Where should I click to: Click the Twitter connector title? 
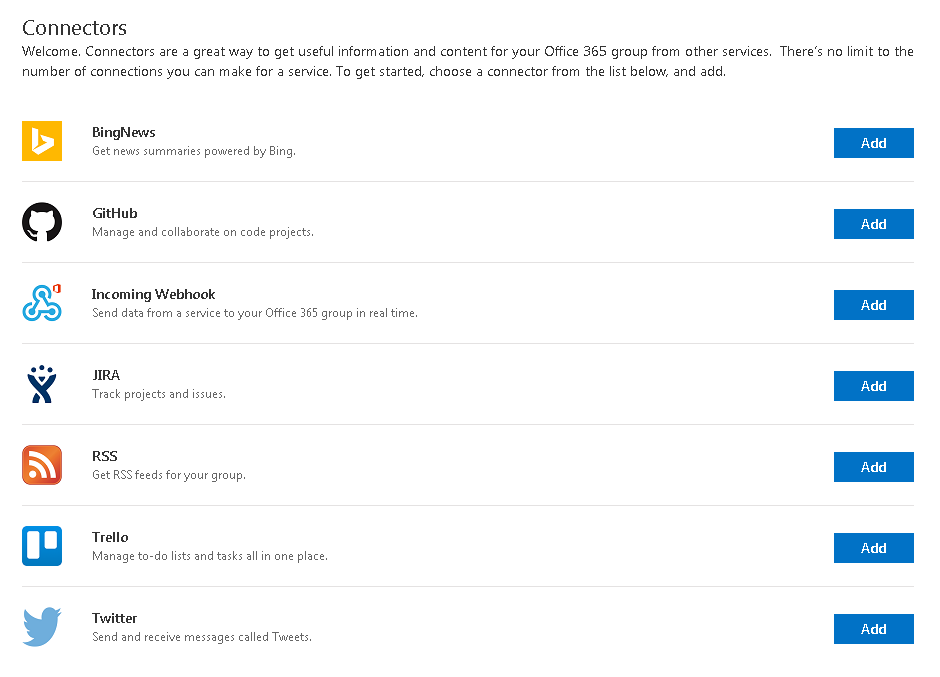point(114,618)
